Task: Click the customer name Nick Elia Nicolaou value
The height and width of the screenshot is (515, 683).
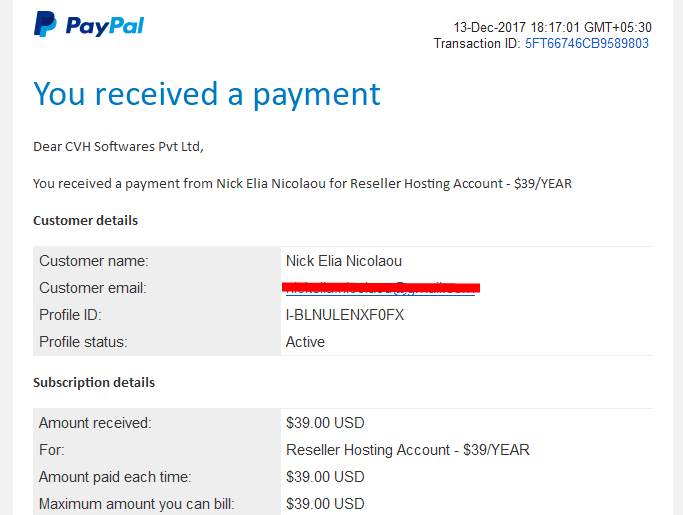Action: 344,261
